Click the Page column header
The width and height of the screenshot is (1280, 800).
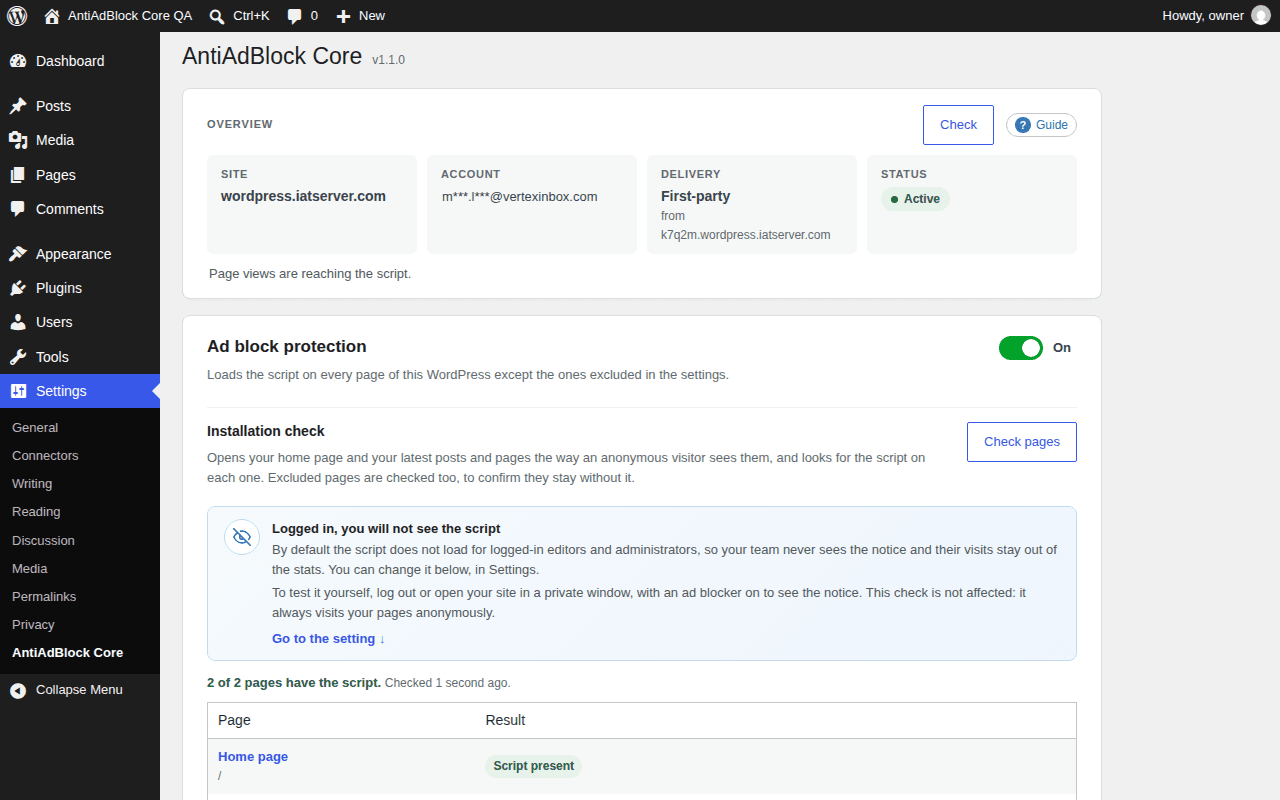(x=234, y=720)
